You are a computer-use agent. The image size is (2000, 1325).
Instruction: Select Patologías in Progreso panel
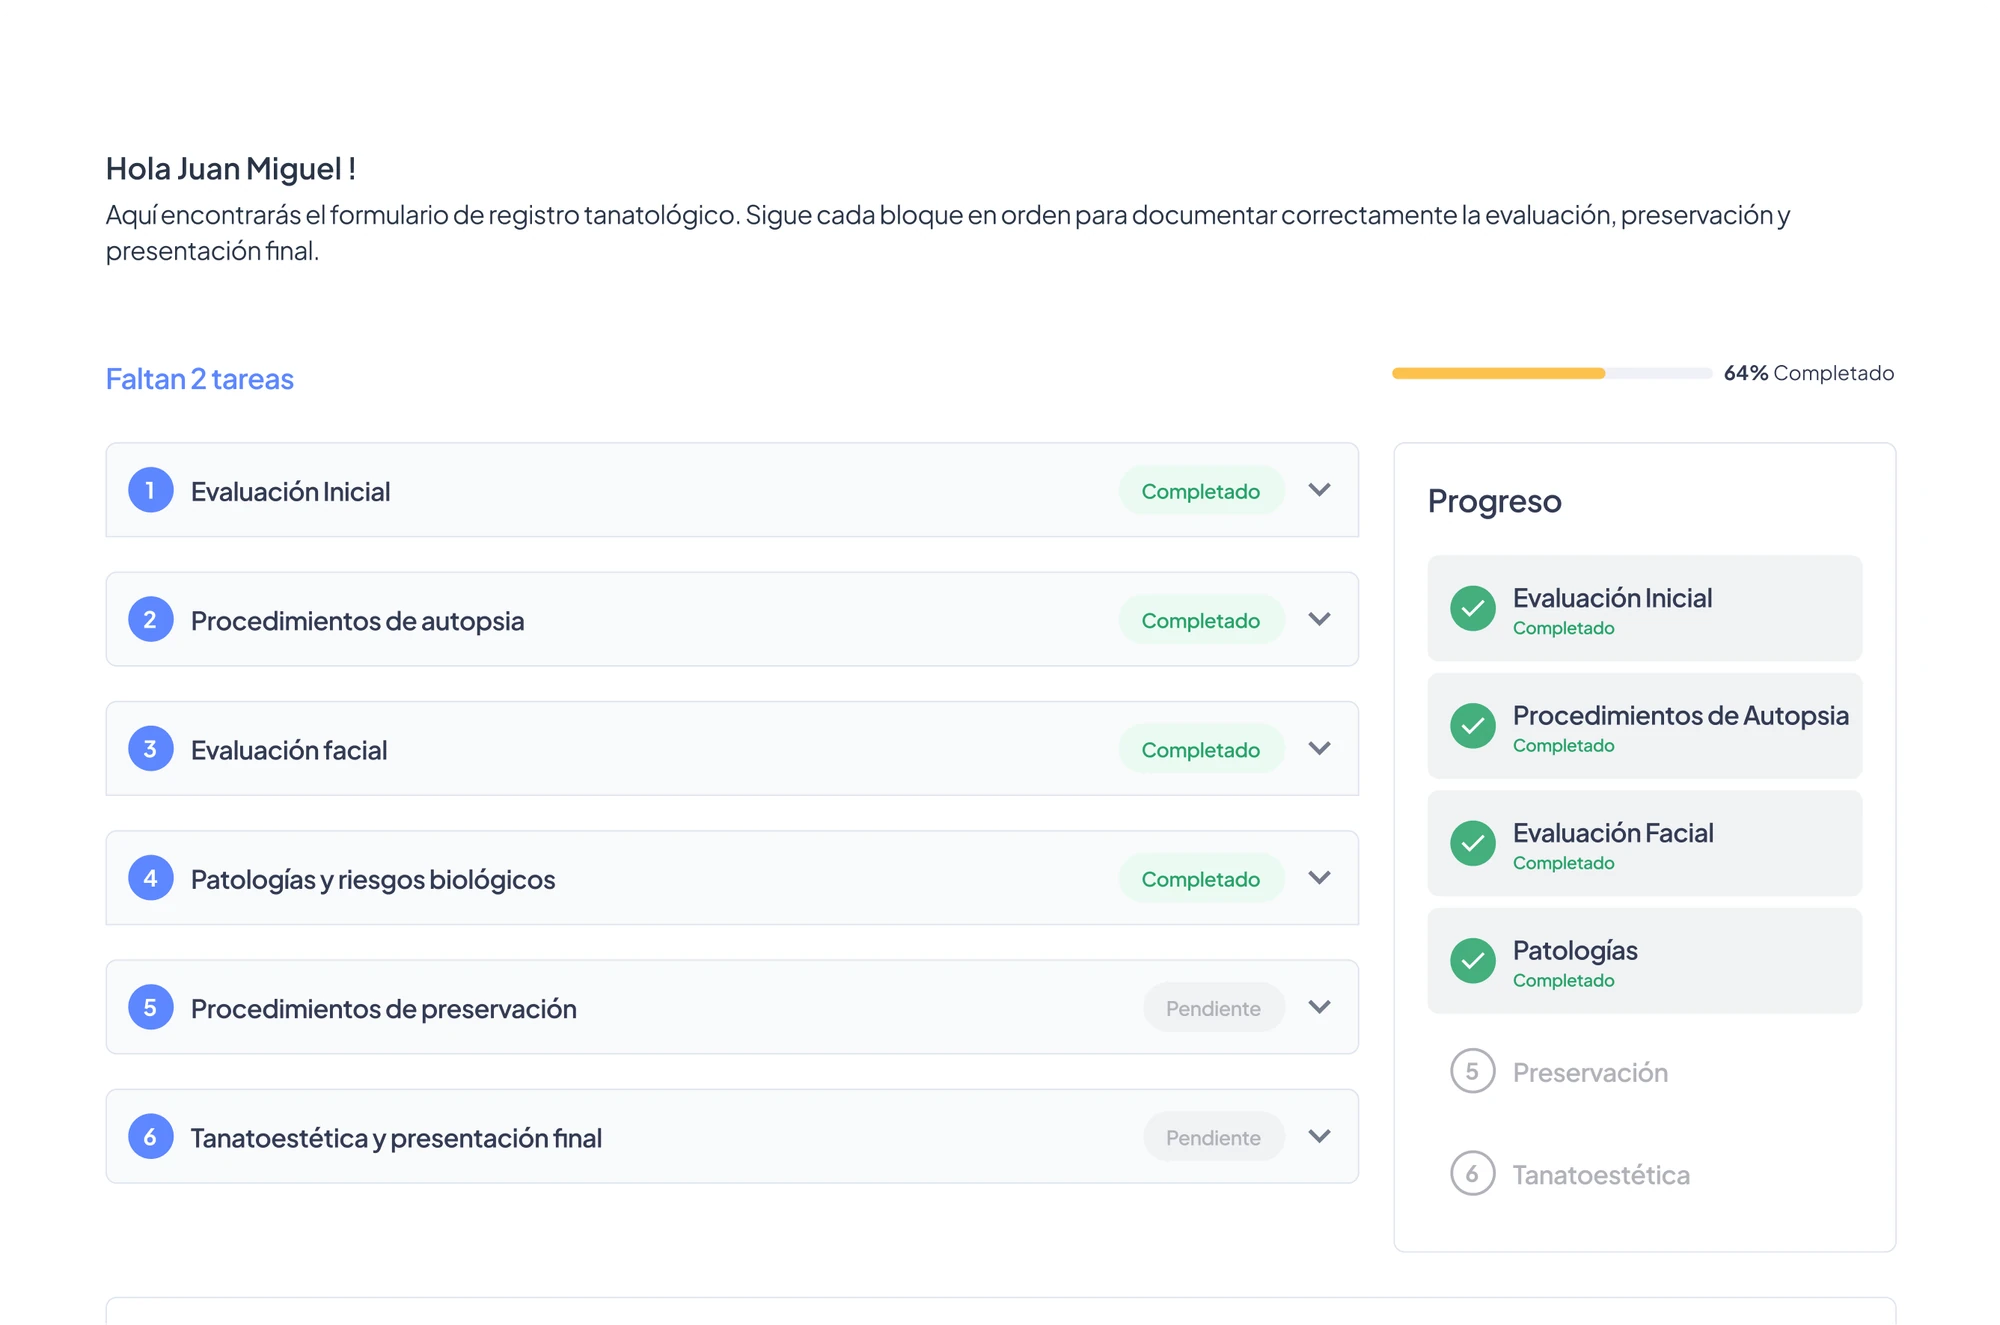click(x=1644, y=961)
